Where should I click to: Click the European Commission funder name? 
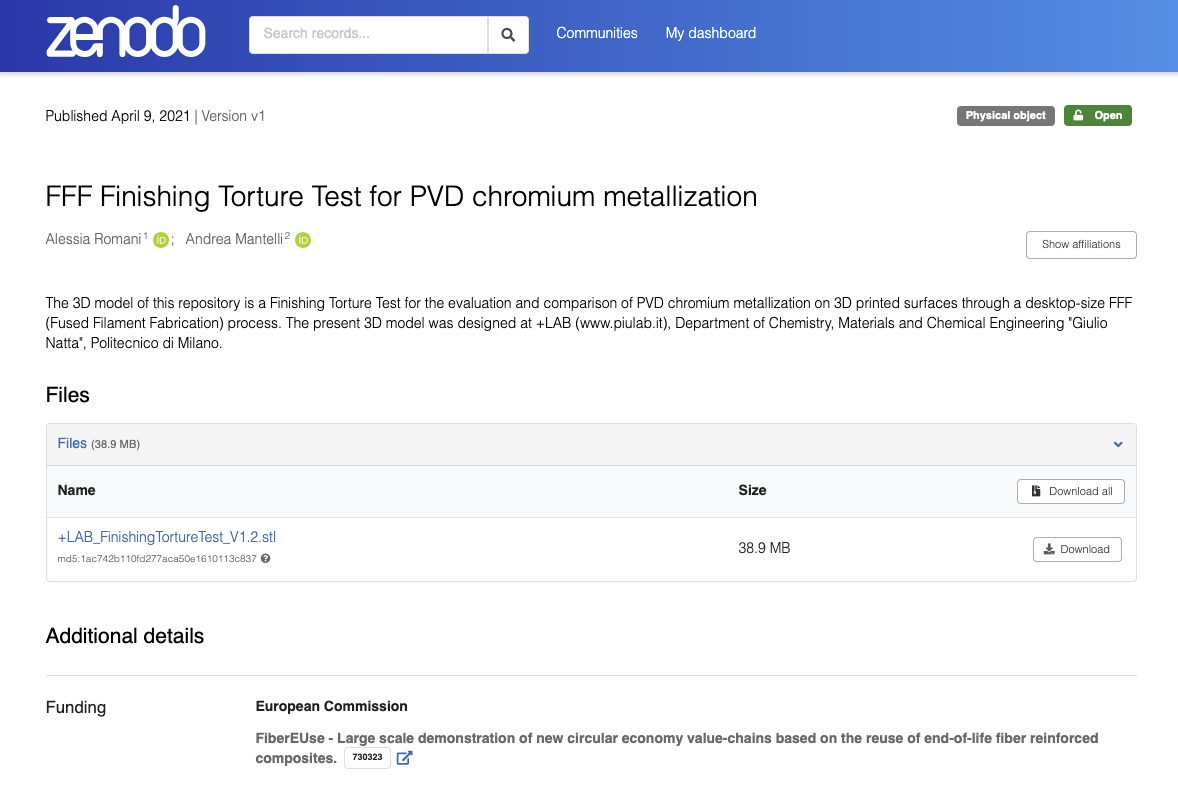331,707
